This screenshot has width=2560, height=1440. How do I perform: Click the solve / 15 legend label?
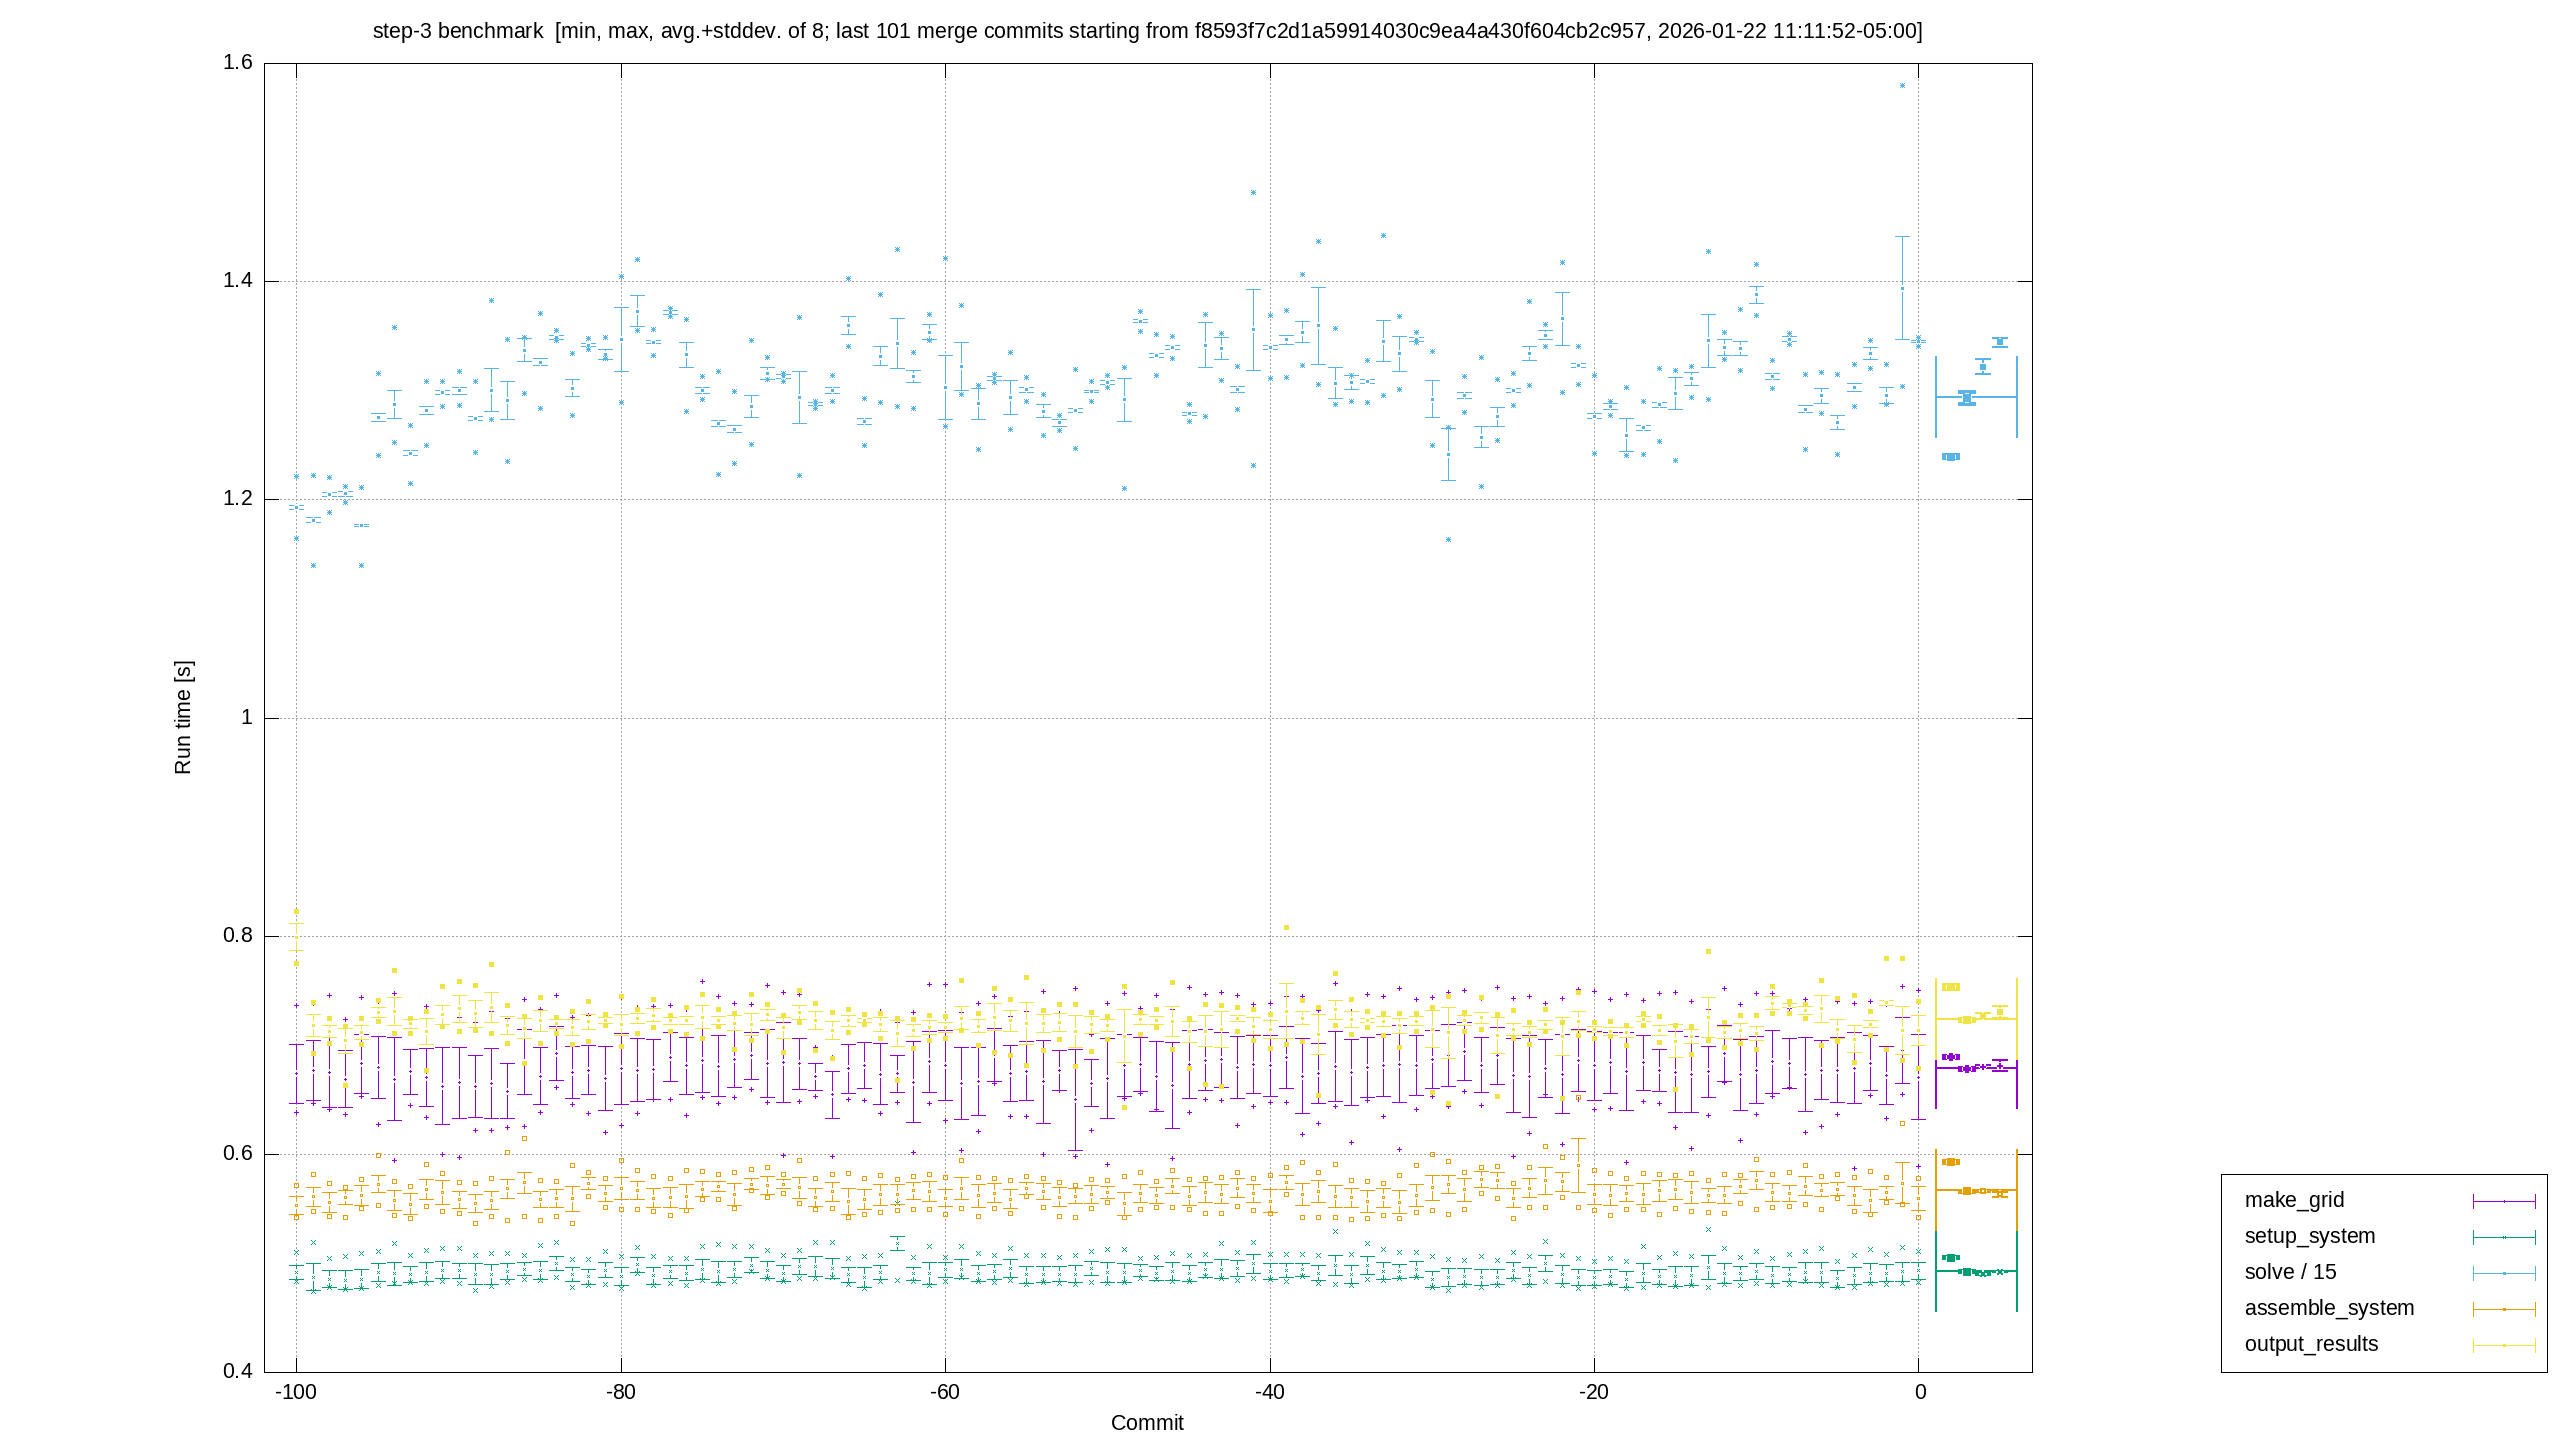[2290, 1272]
